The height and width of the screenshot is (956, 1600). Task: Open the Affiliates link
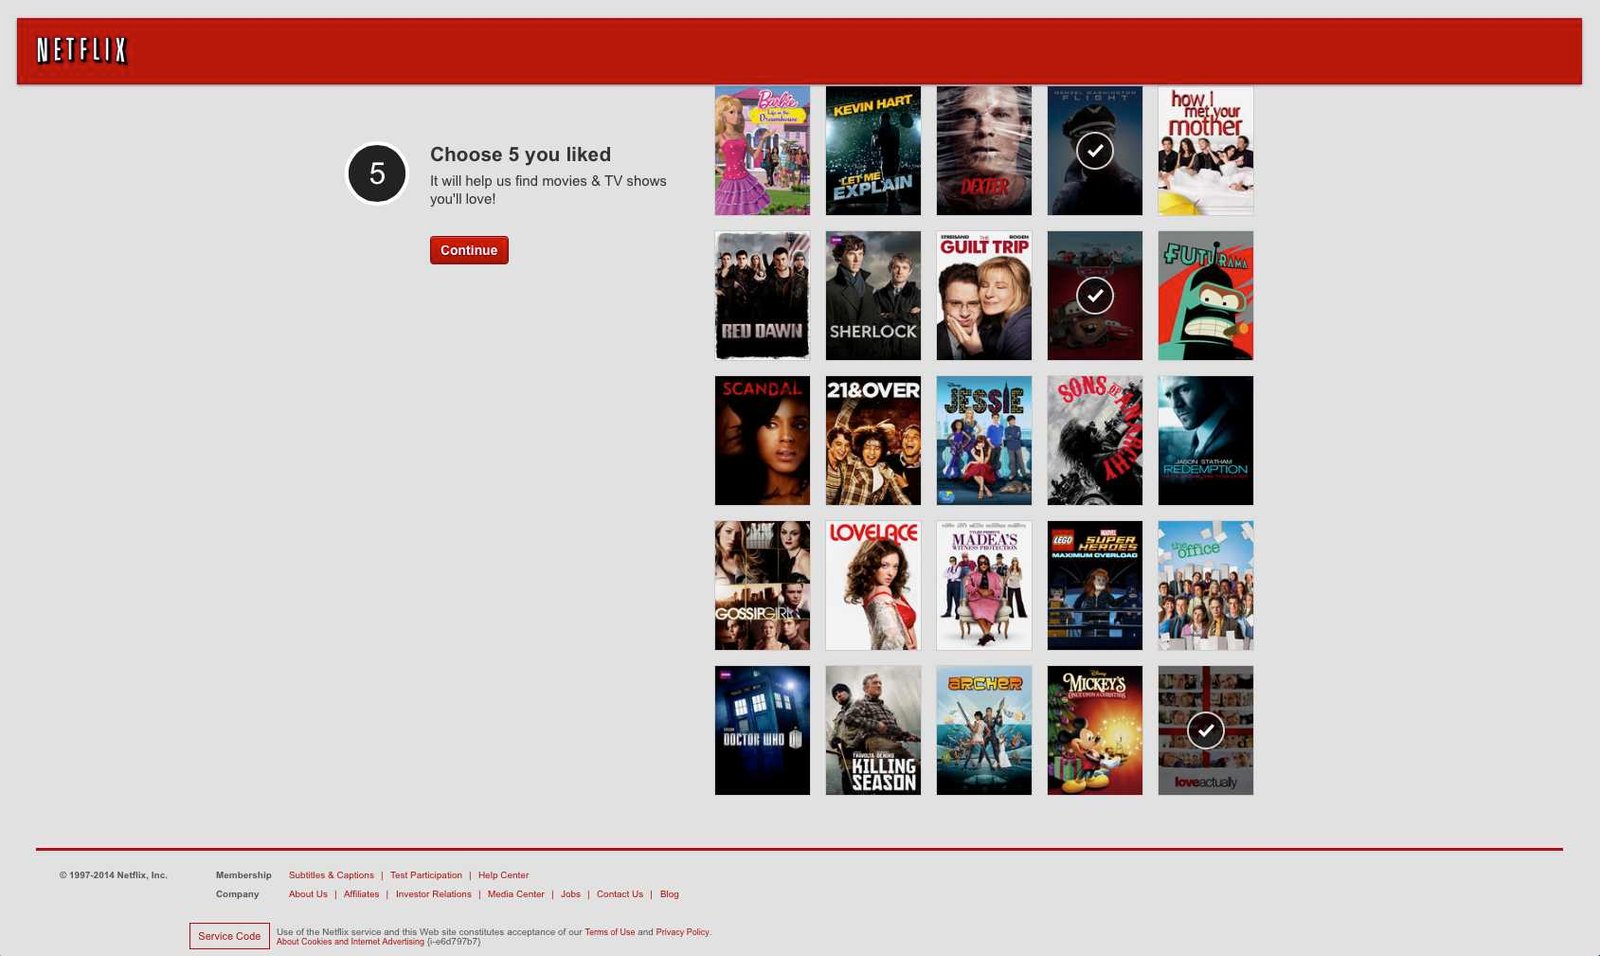tap(361, 894)
